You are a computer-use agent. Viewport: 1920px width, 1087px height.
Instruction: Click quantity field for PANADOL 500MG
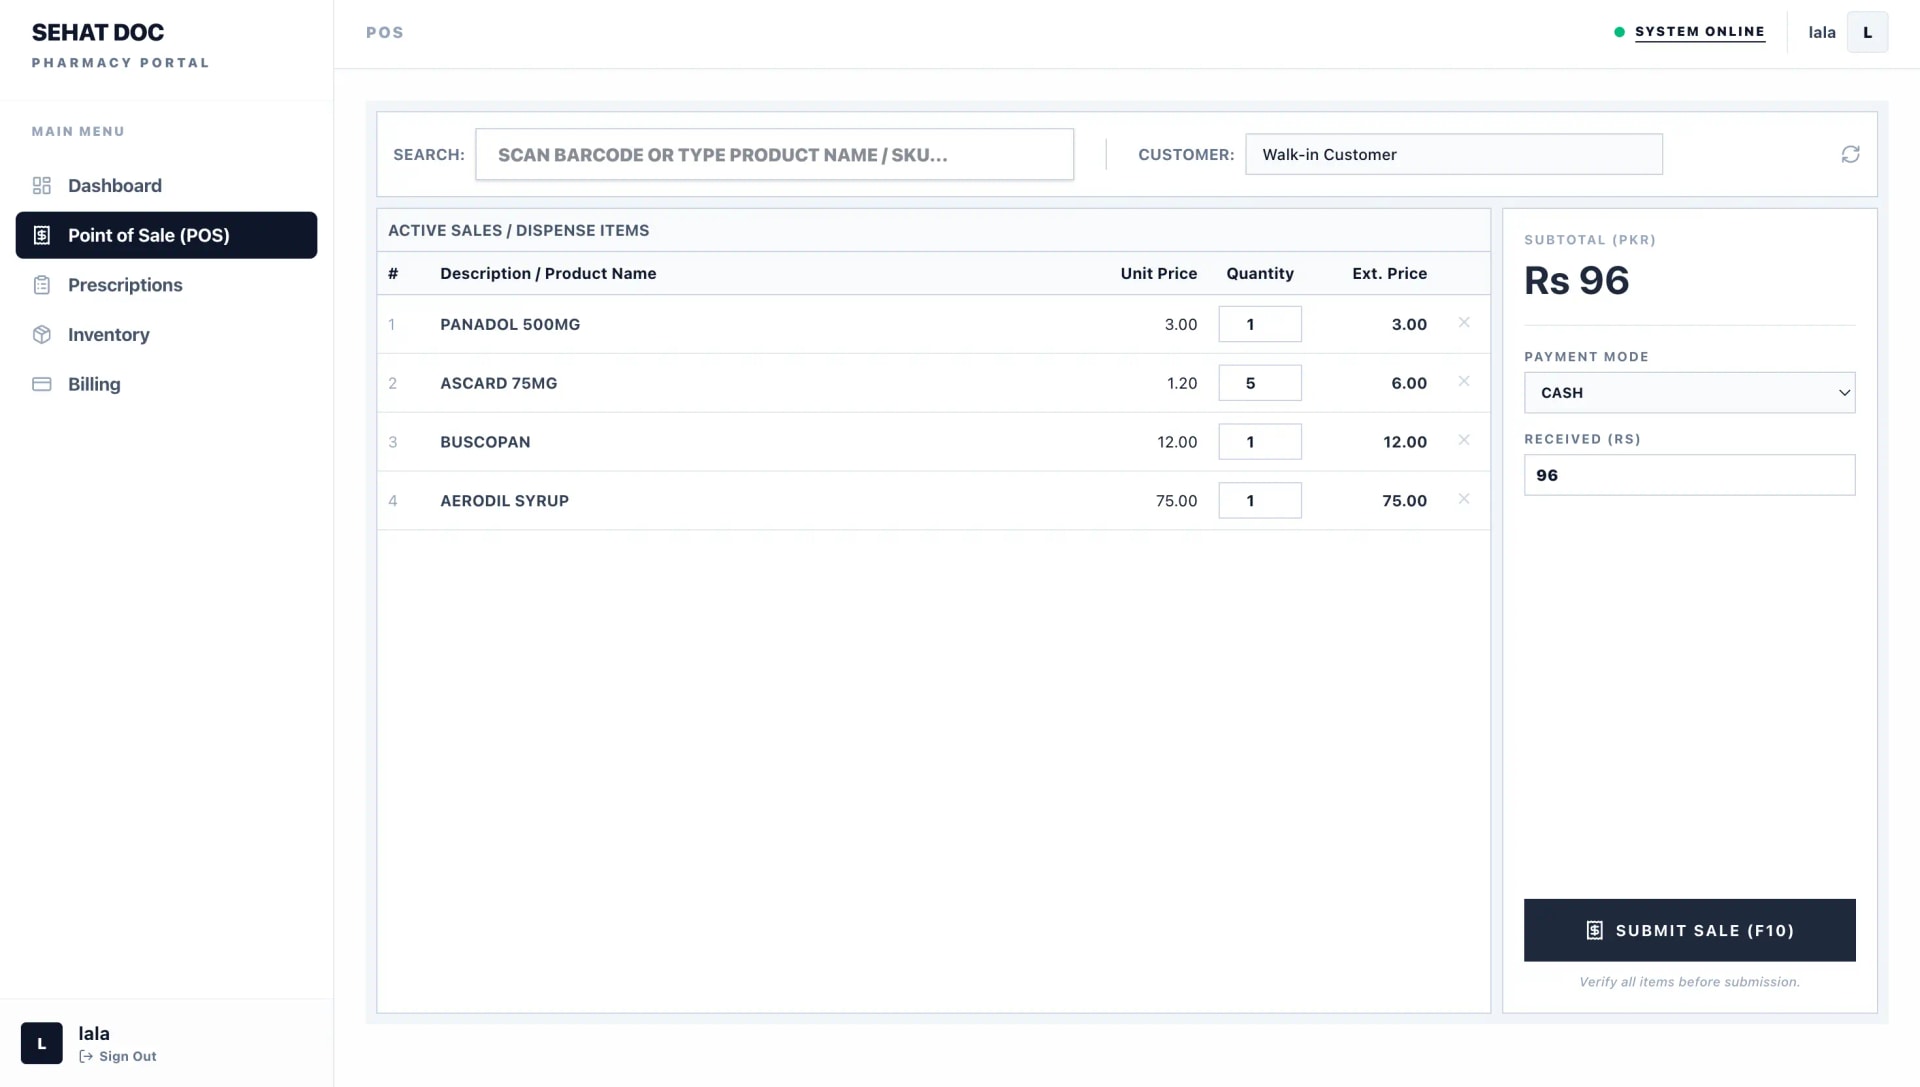[1260, 324]
